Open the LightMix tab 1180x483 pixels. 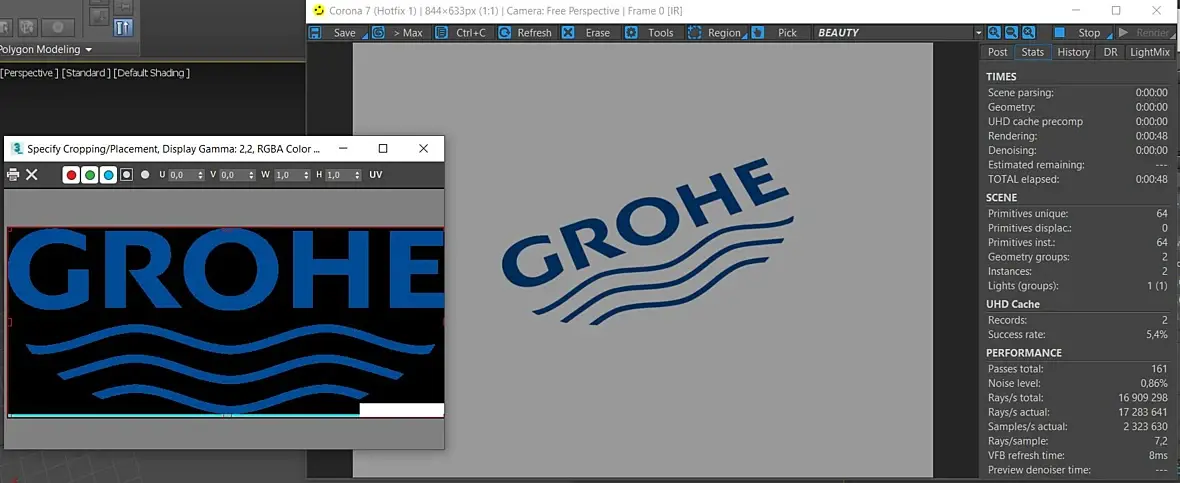coord(1150,52)
